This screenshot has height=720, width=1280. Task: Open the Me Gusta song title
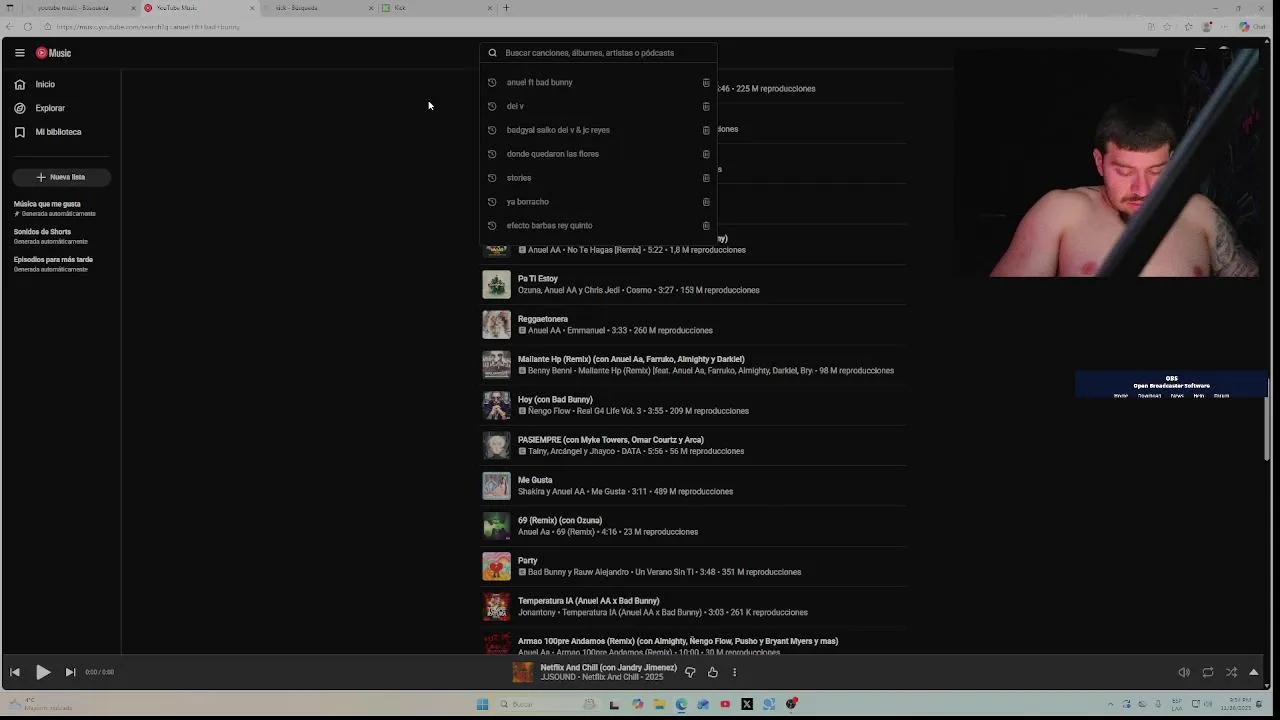[535, 480]
